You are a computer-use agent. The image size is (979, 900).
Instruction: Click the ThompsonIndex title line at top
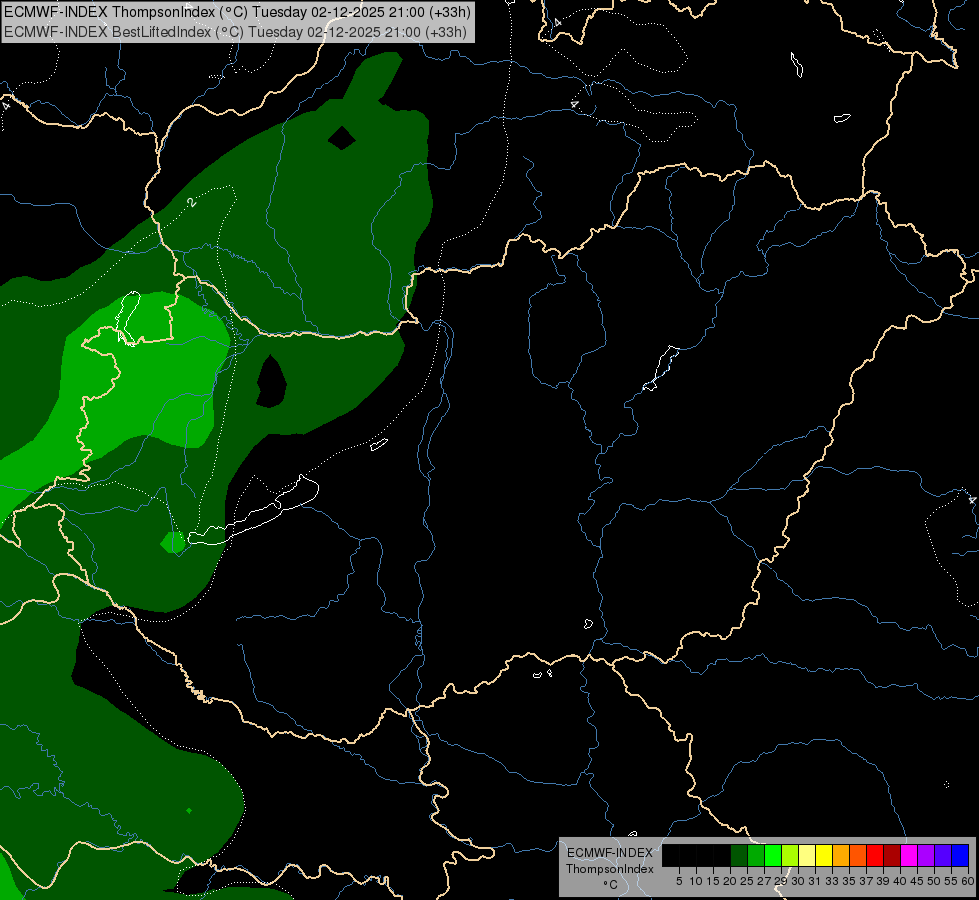pos(237,12)
